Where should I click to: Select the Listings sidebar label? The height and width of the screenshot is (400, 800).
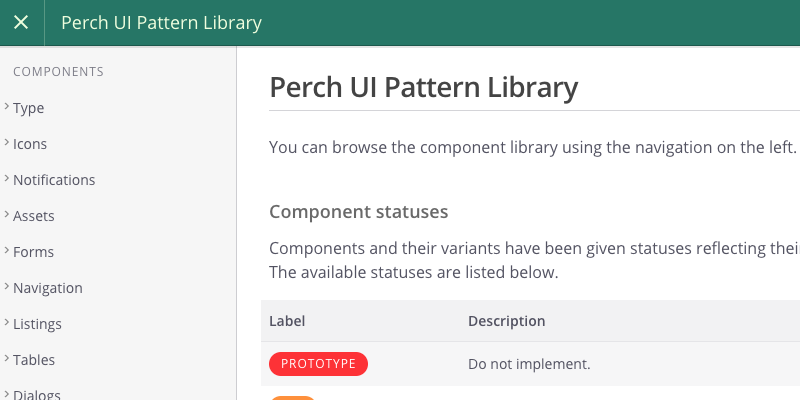tap(37, 324)
